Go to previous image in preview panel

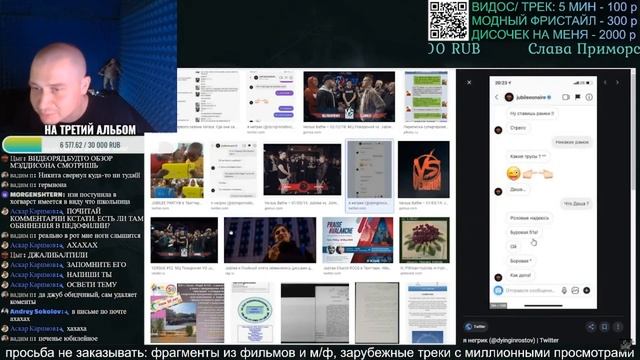pyautogui.click(x=605, y=82)
